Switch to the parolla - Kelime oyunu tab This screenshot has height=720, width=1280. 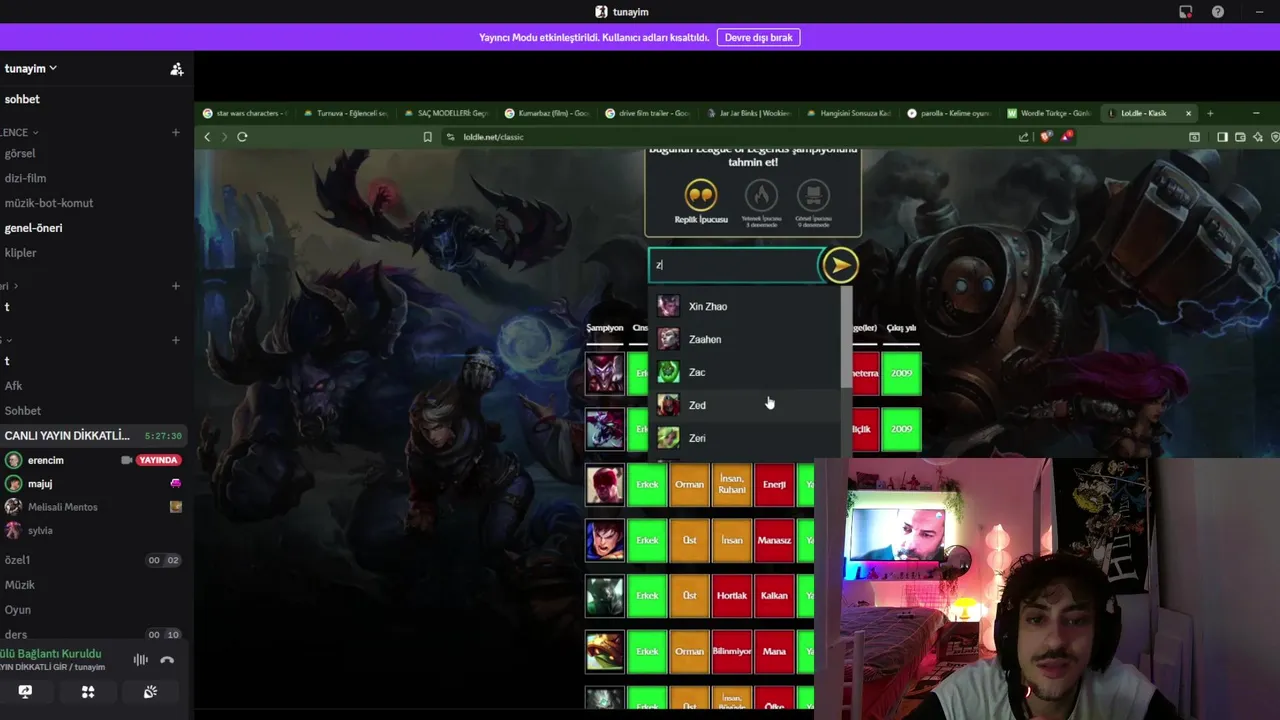pyautogui.click(x=948, y=113)
